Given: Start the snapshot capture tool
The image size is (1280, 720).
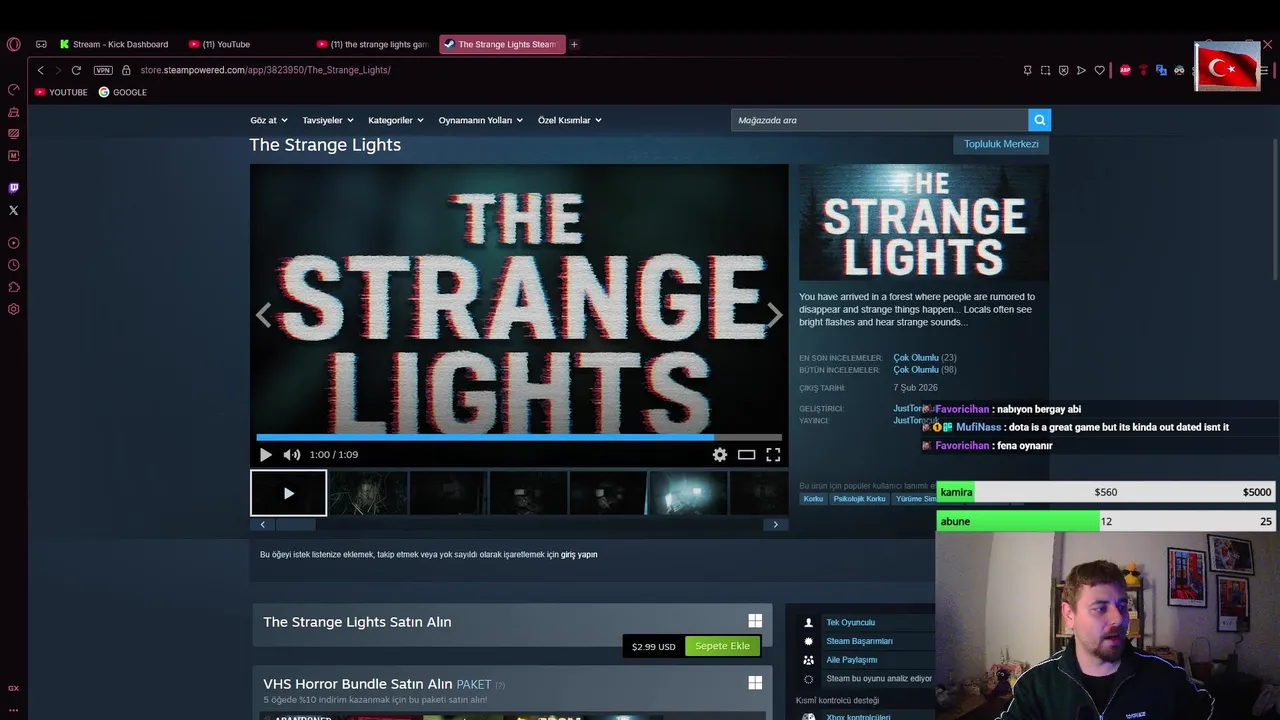Looking at the screenshot, I should [x=1045, y=70].
